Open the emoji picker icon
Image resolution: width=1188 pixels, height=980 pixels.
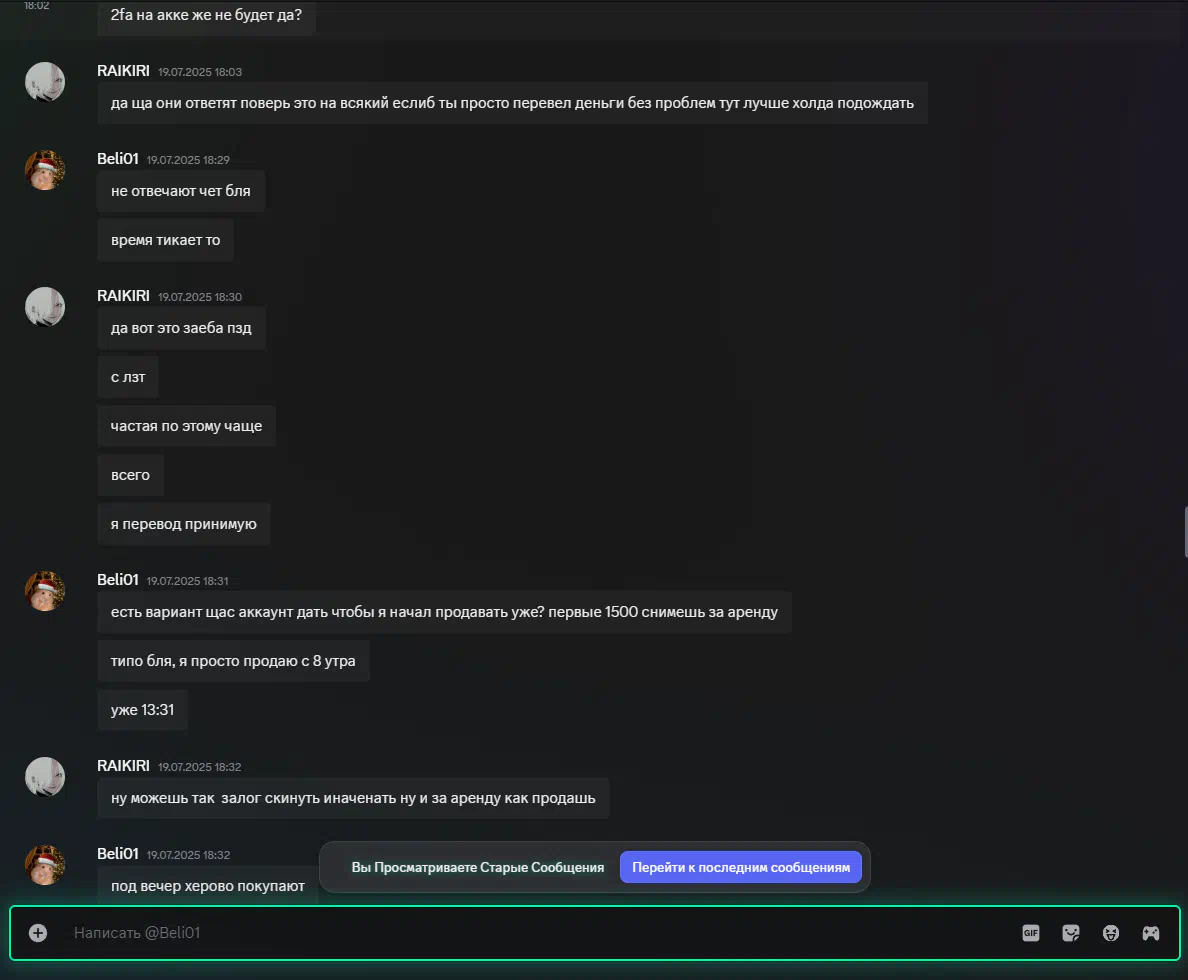1111,933
